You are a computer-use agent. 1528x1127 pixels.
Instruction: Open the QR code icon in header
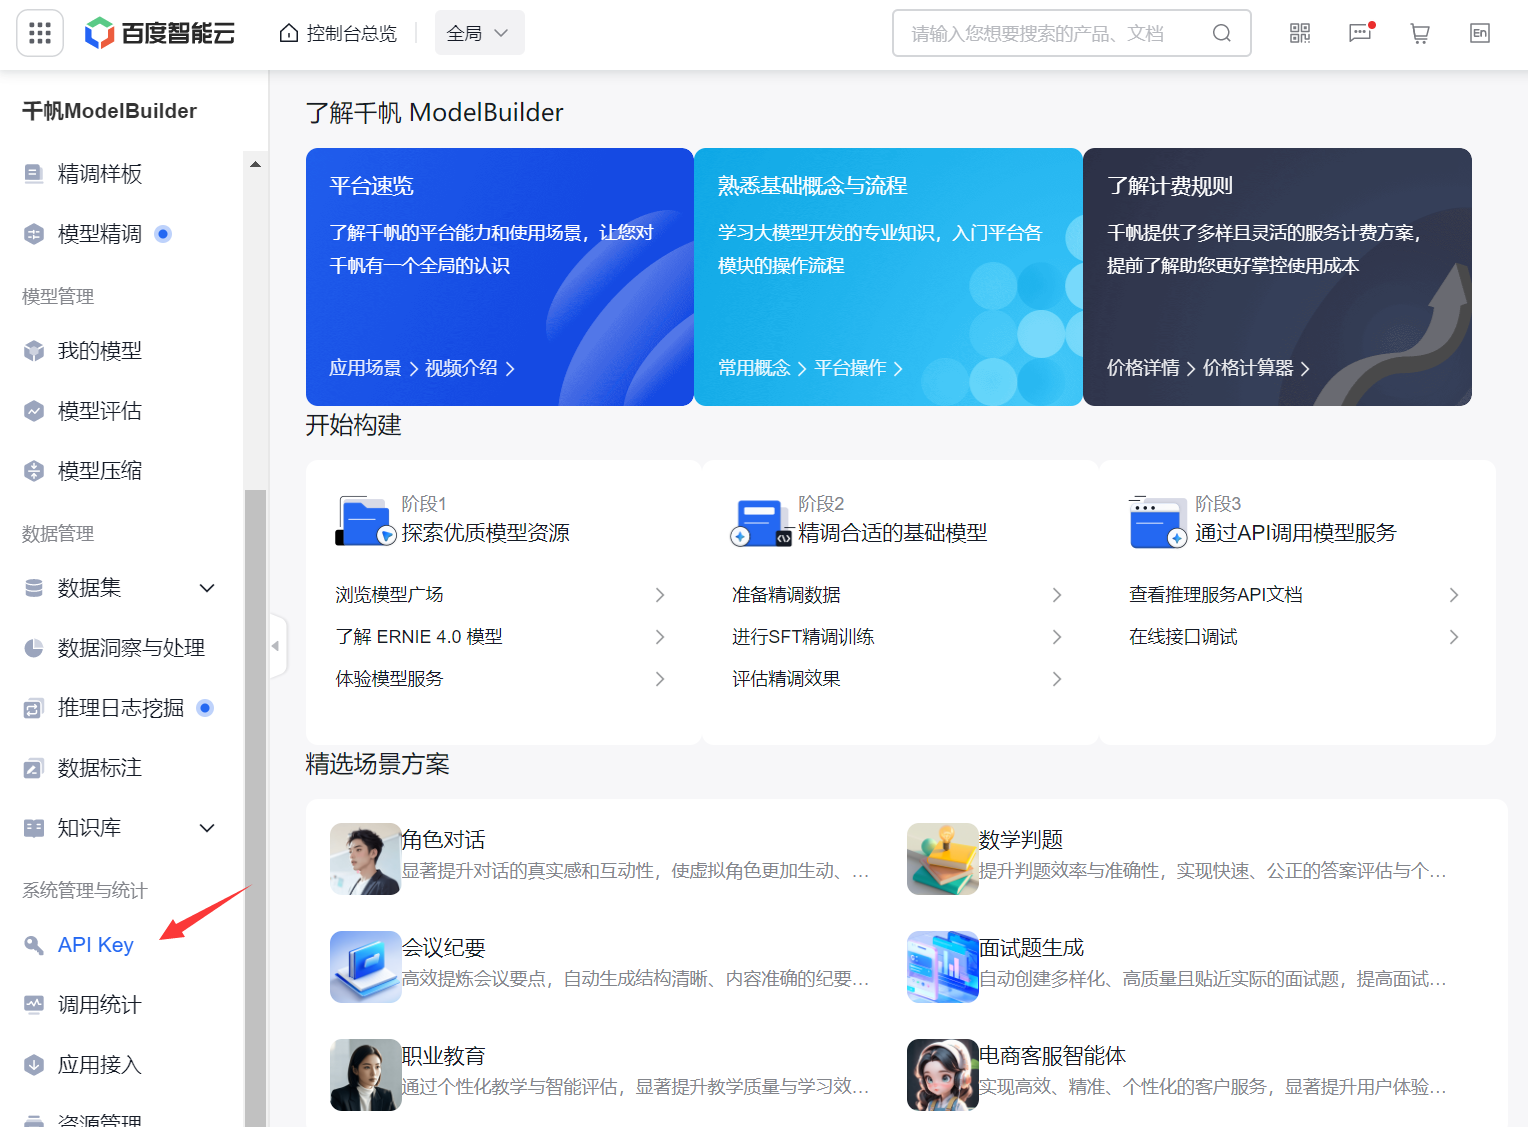point(1300,33)
